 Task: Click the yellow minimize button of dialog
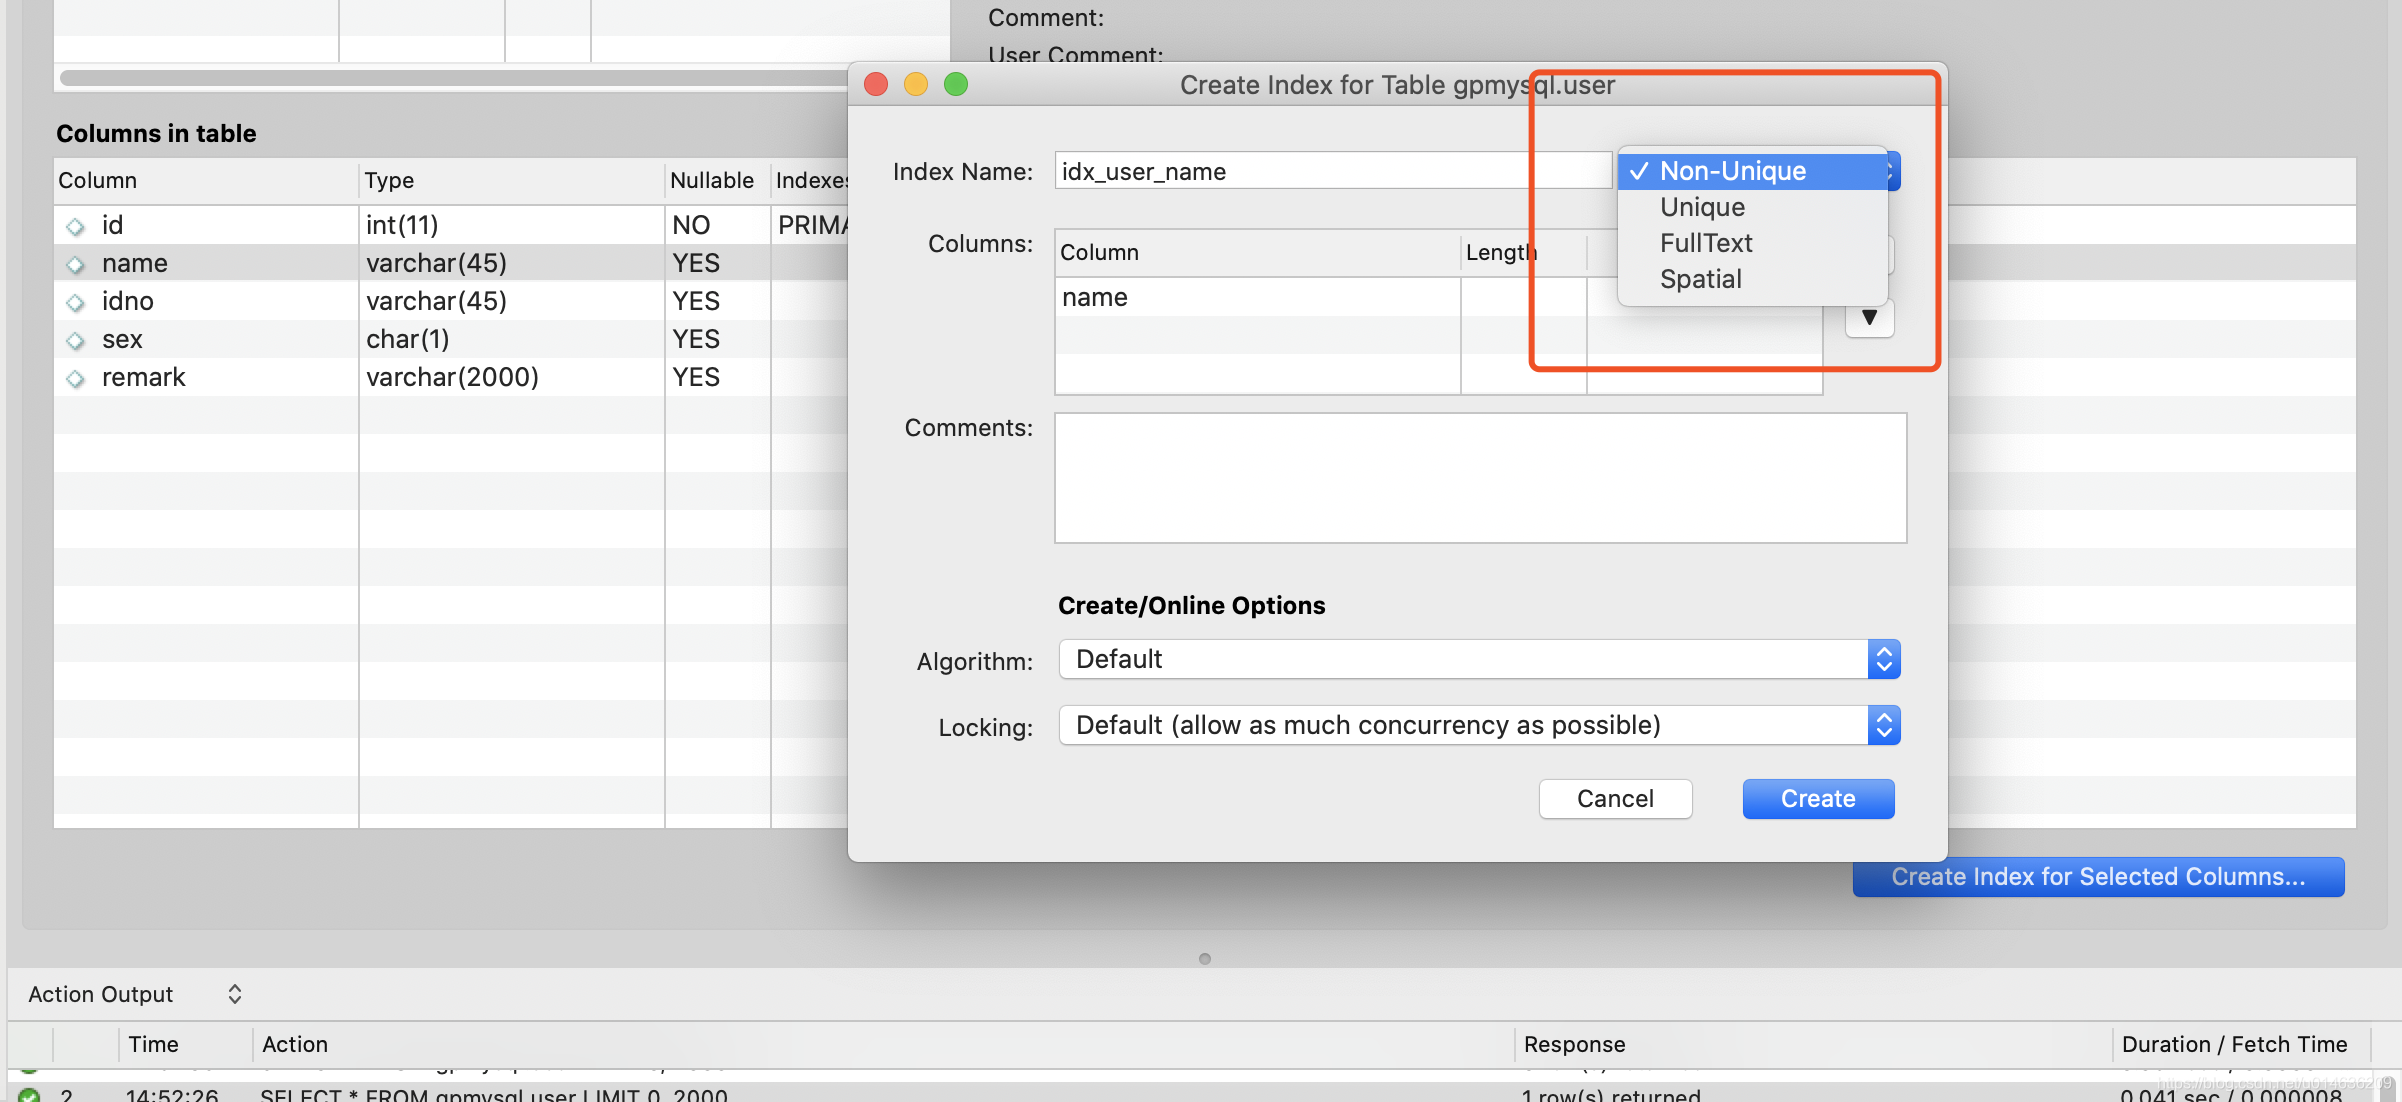(x=915, y=85)
